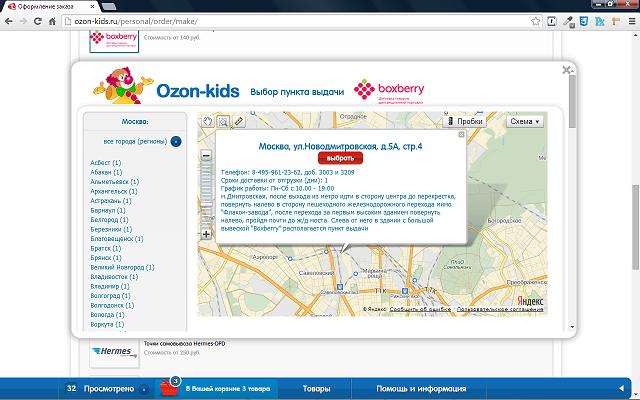This screenshot has height=400, width=640.
Task: Activate the magnifier zoom-selection map tool
Action: point(223,121)
